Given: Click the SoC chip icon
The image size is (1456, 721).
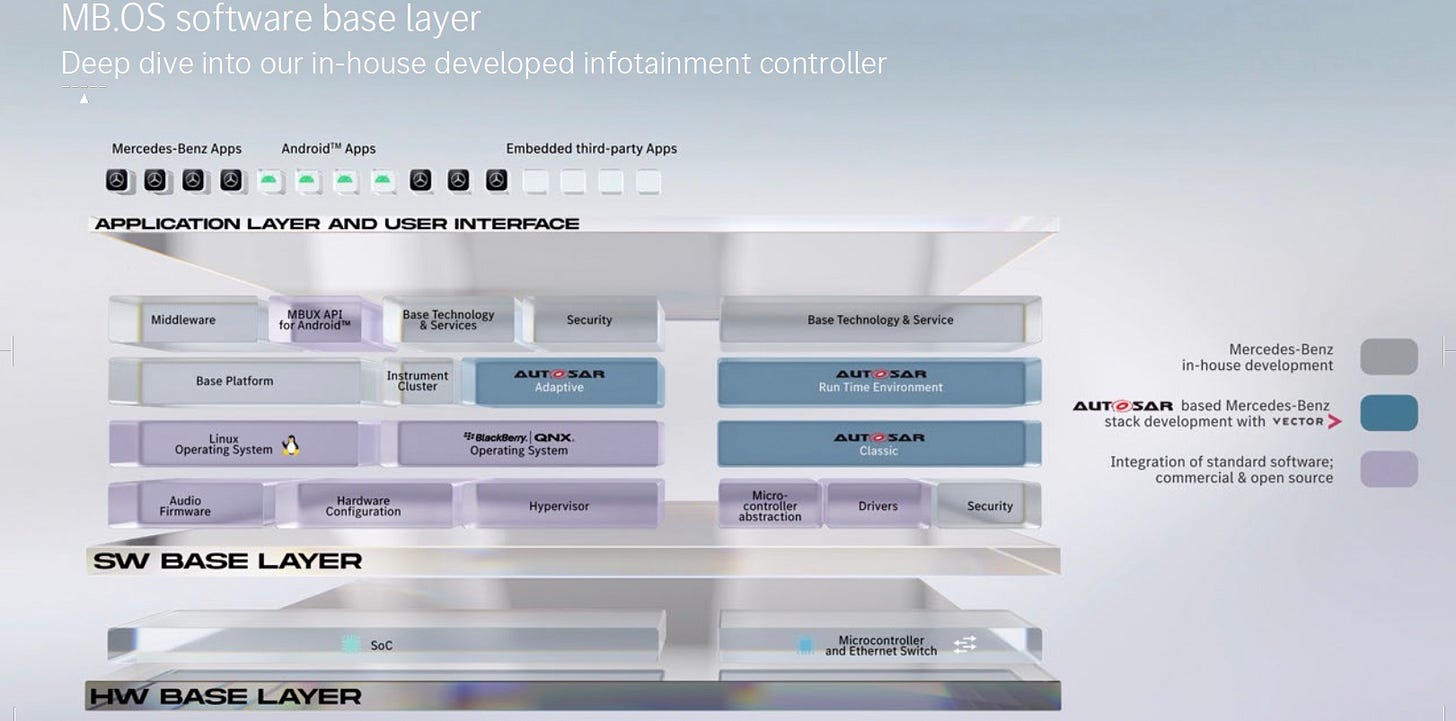Looking at the screenshot, I should point(350,645).
